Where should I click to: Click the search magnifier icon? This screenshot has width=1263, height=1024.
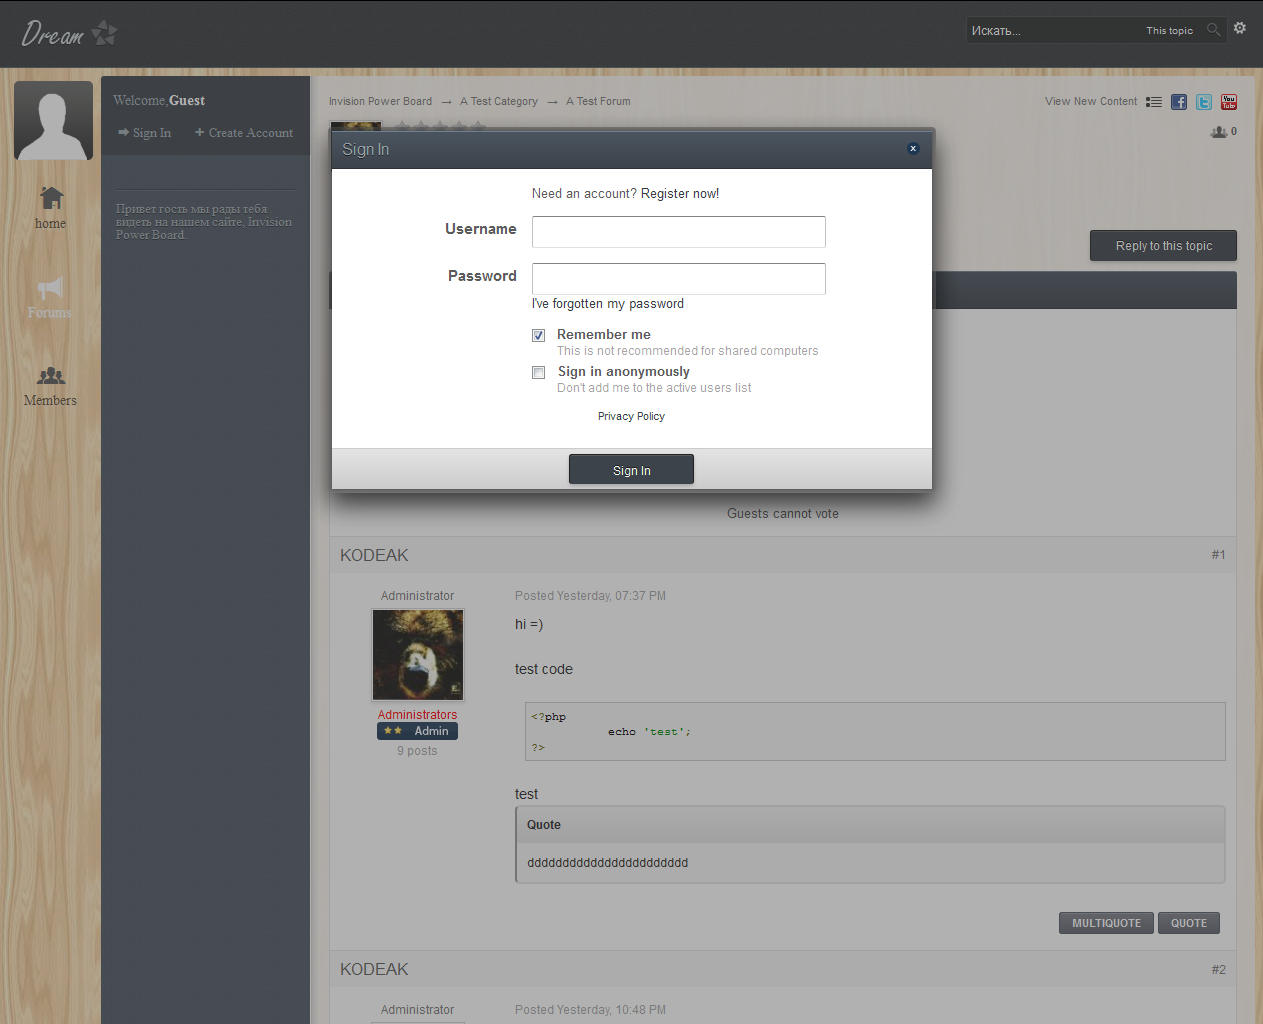pyautogui.click(x=1213, y=30)
